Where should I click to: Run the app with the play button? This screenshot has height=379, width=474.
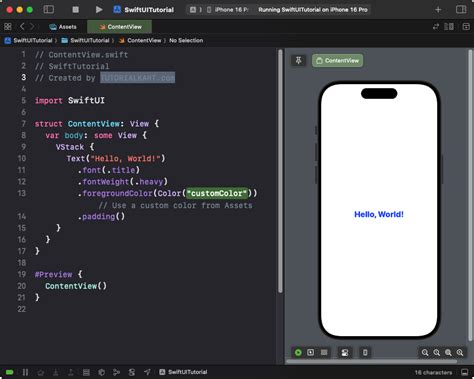point(99,10)
